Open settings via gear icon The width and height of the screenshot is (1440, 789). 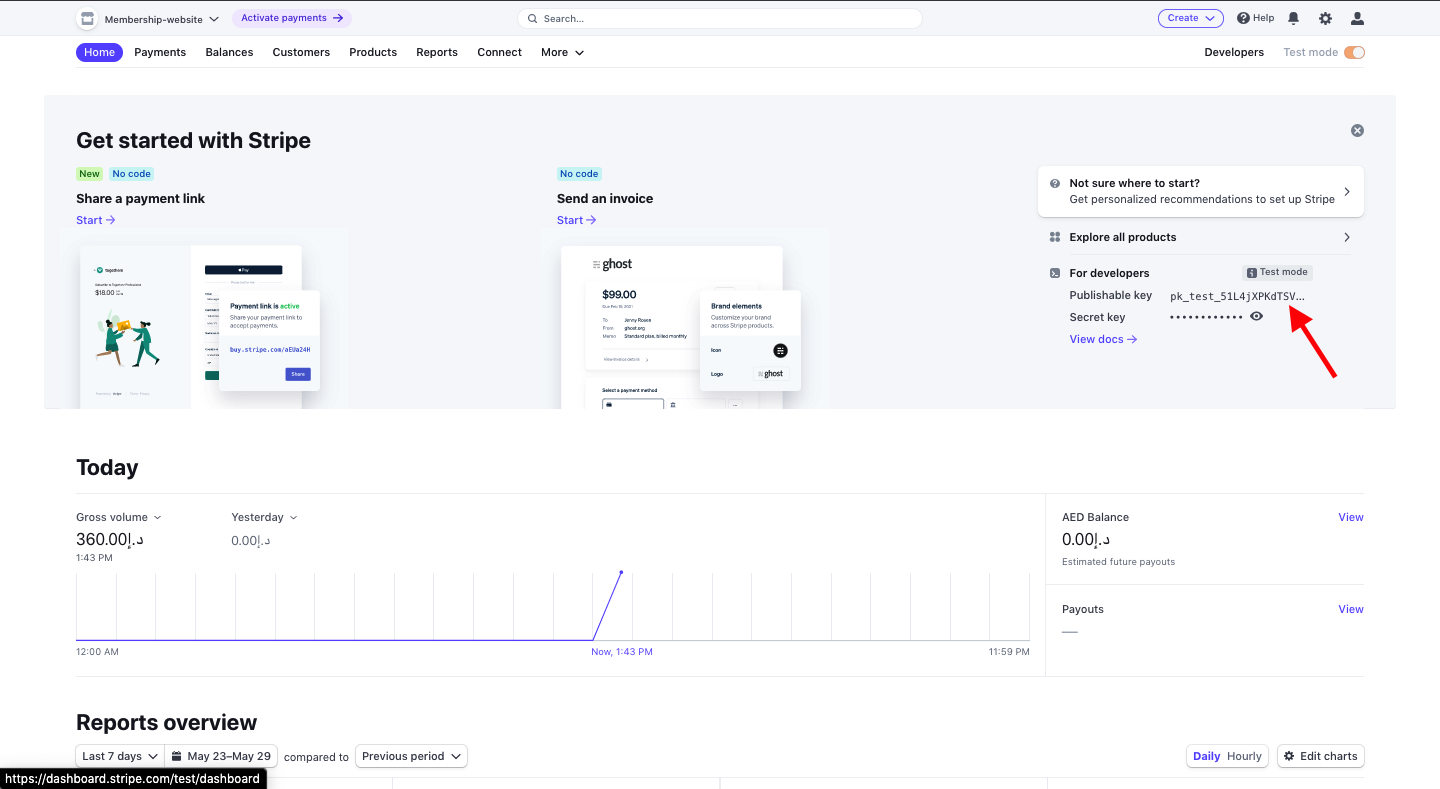[x=1325, y=18]
